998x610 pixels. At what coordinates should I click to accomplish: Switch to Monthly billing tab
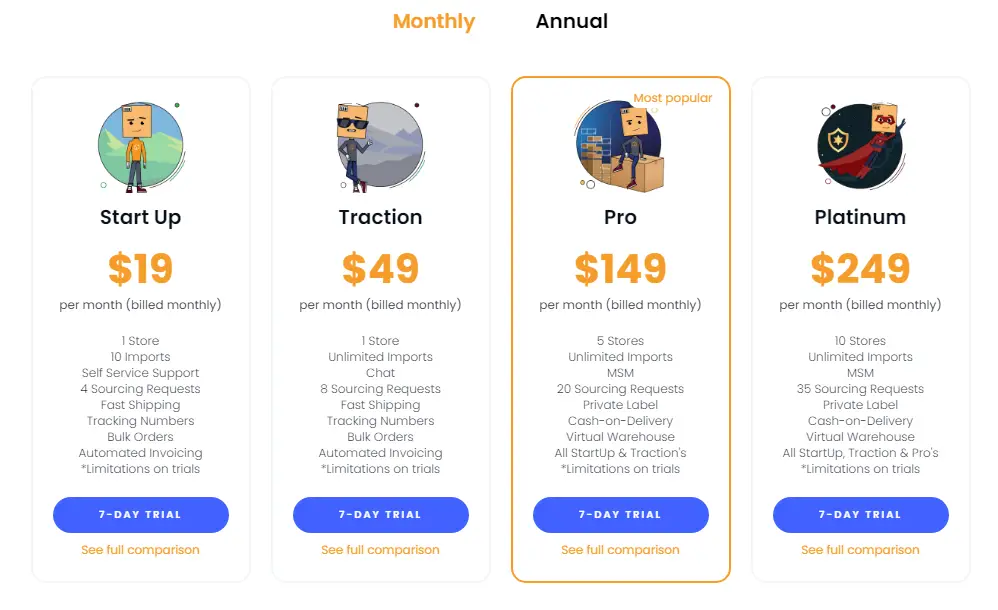434,21
